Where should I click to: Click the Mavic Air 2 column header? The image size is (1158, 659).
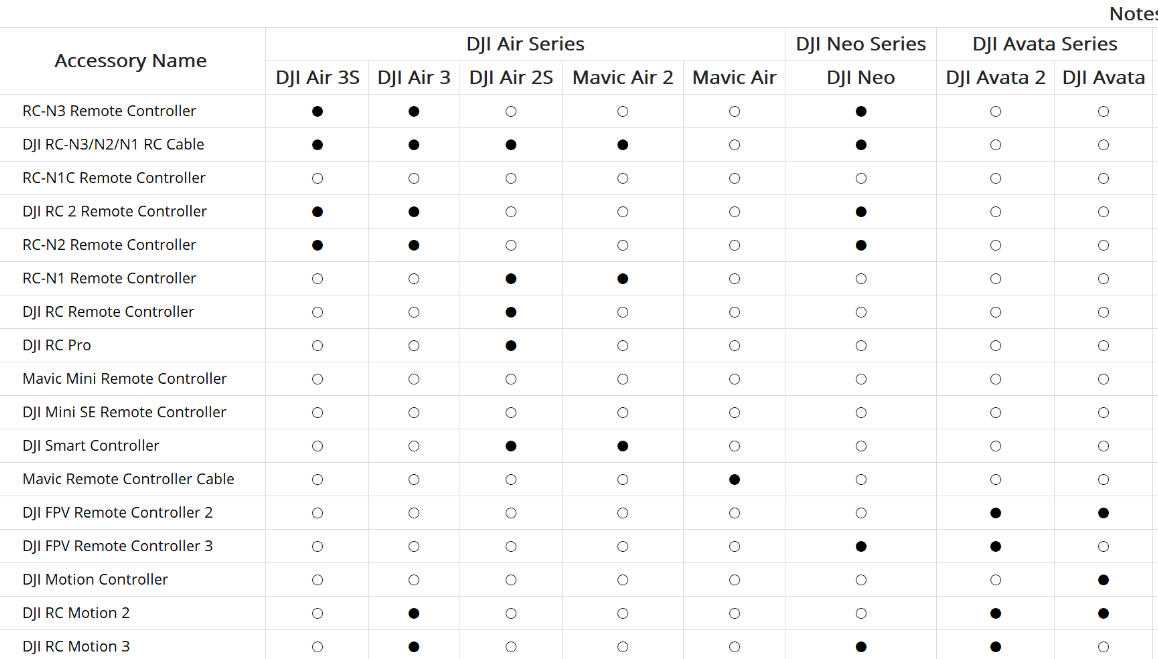623,78
